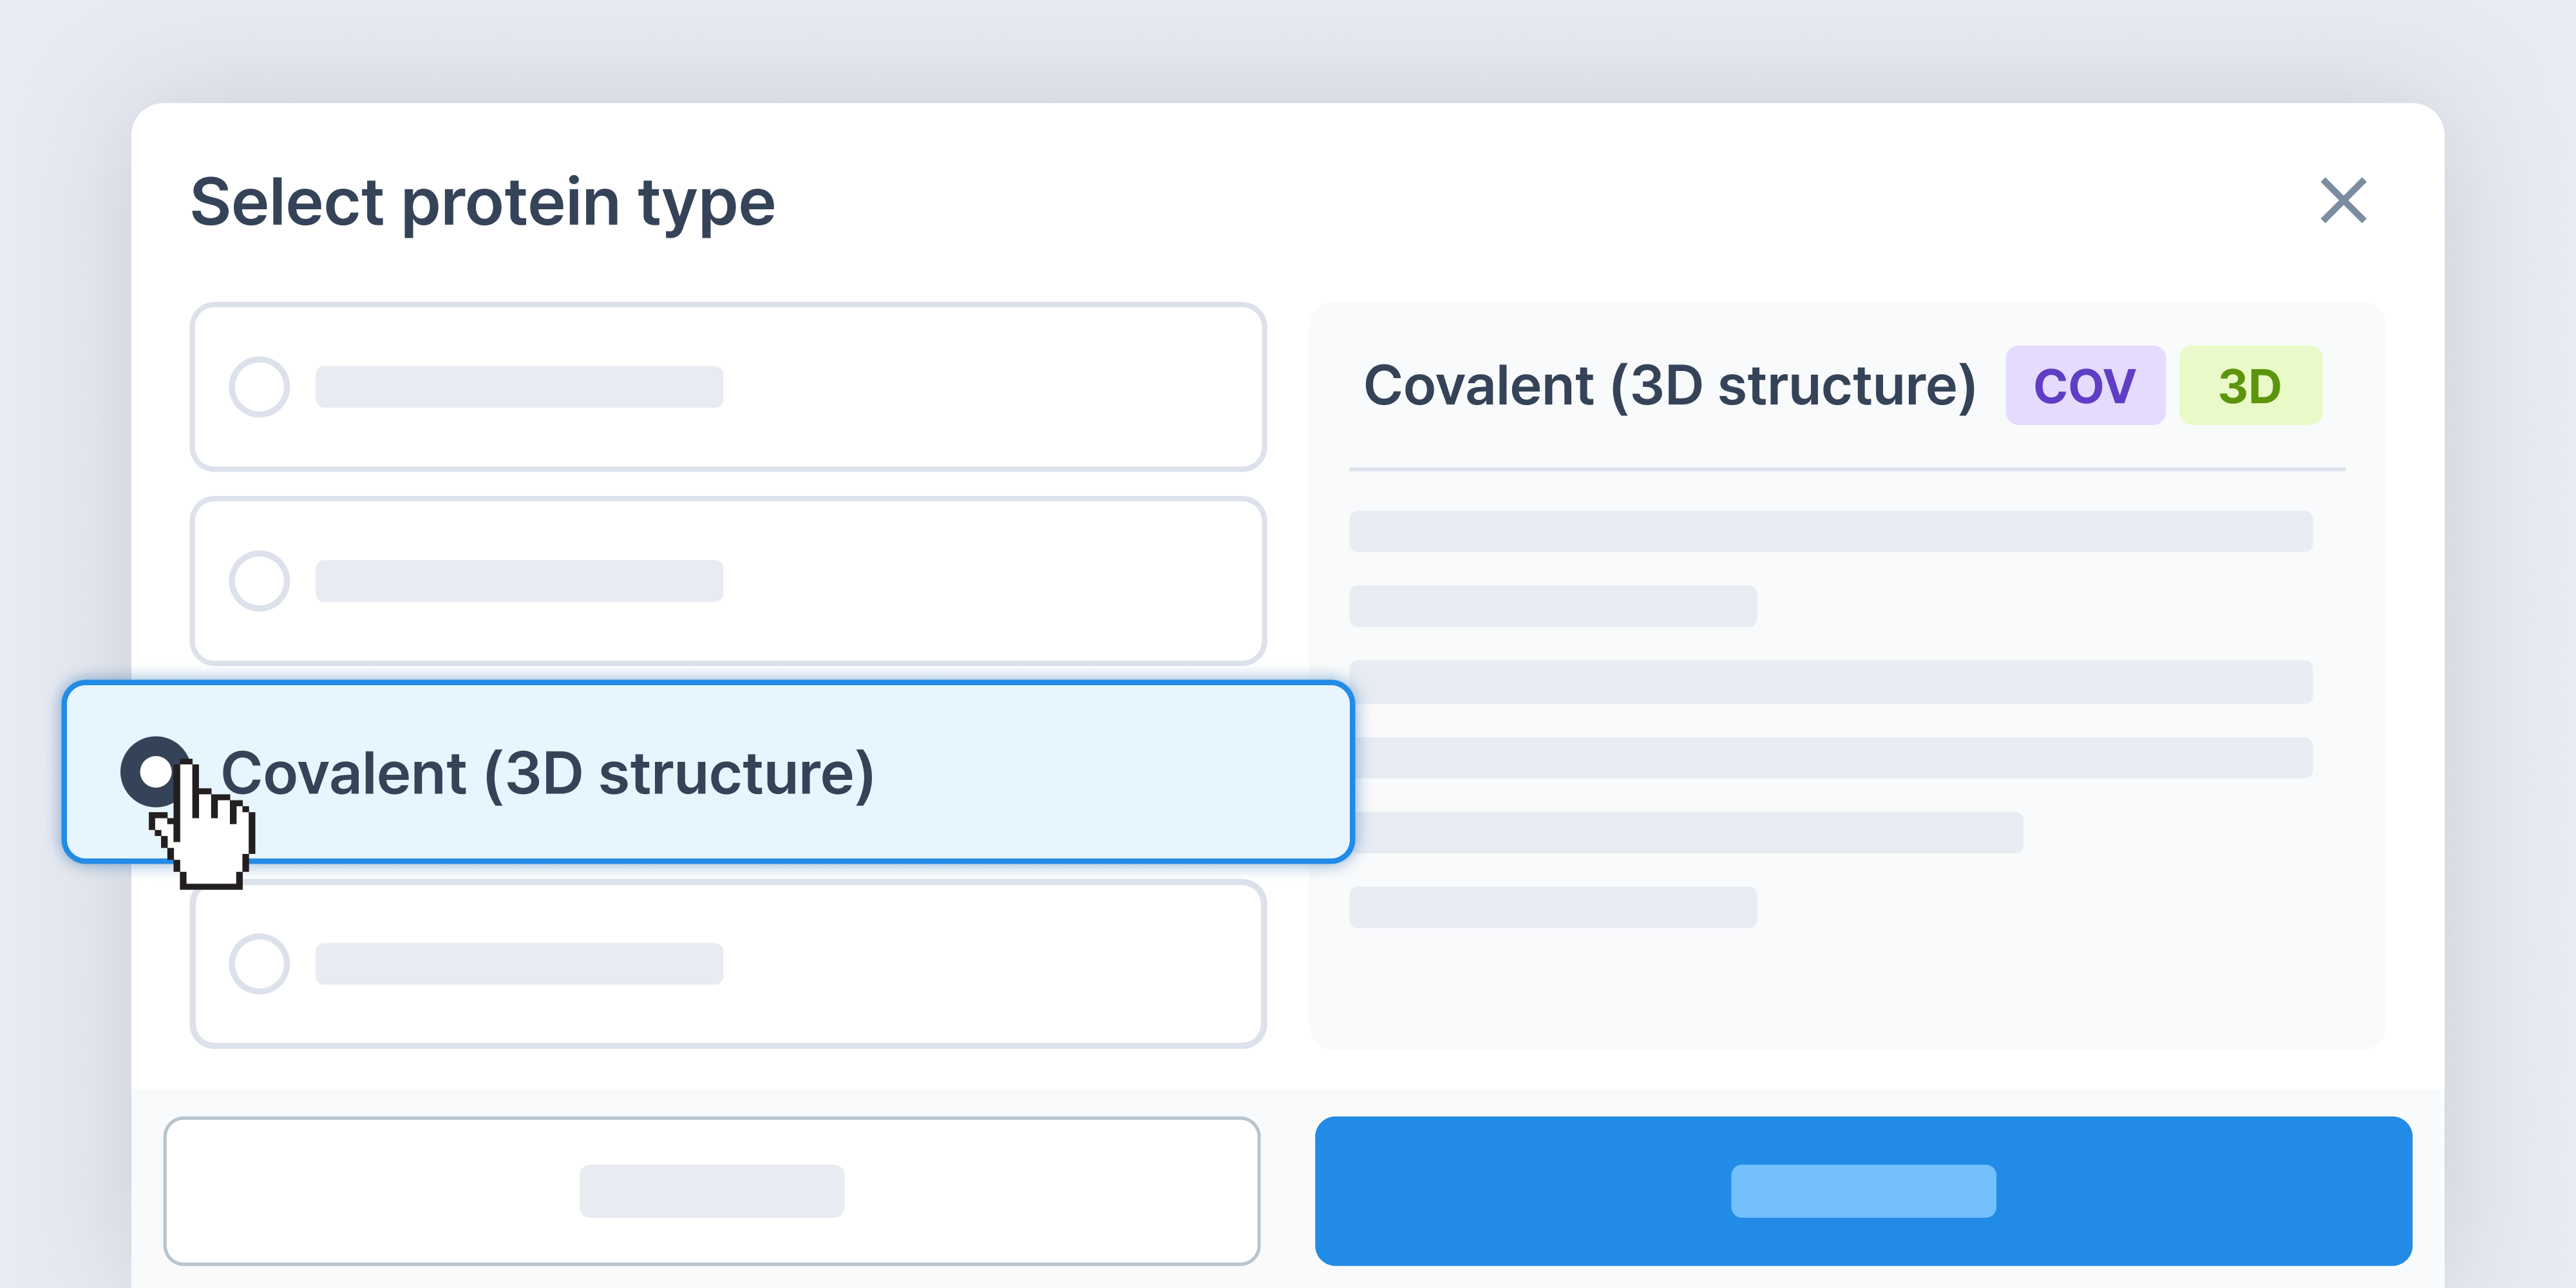2576x1288 pixels.
Task: Click empty area of the details panel below text
Action: 1846,990
